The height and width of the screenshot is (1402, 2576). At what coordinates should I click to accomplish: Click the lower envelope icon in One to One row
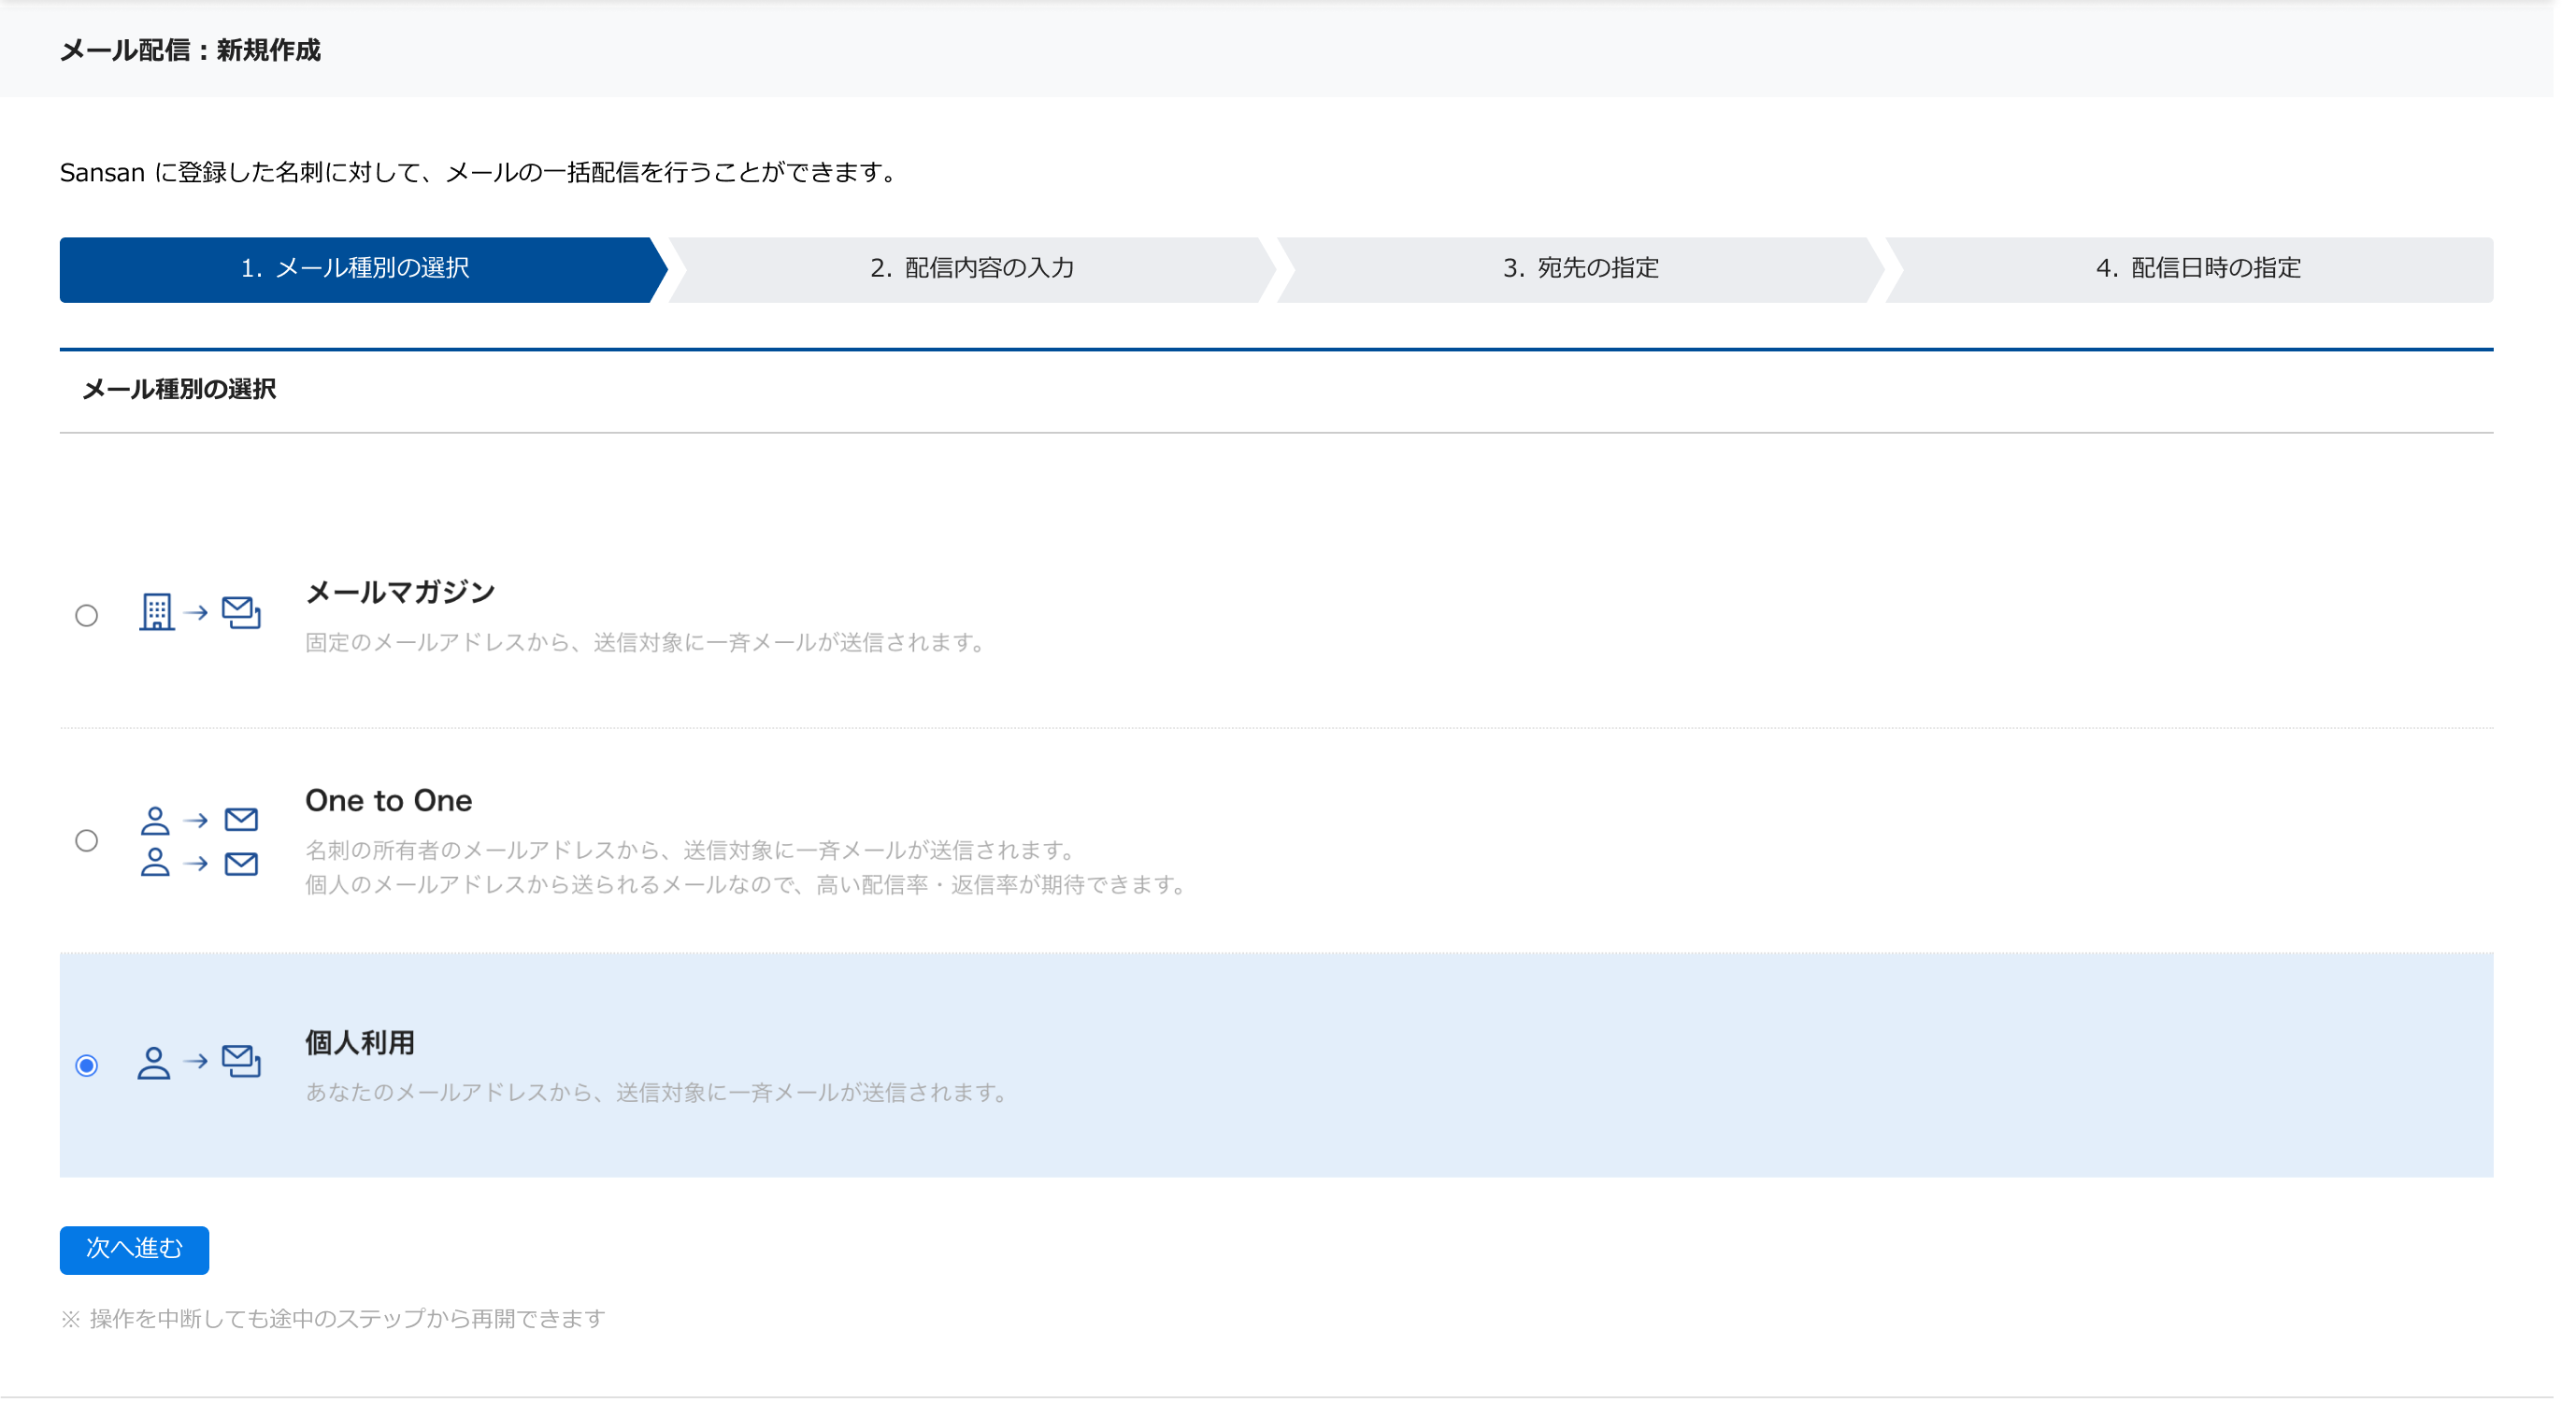tap(242, 864)
